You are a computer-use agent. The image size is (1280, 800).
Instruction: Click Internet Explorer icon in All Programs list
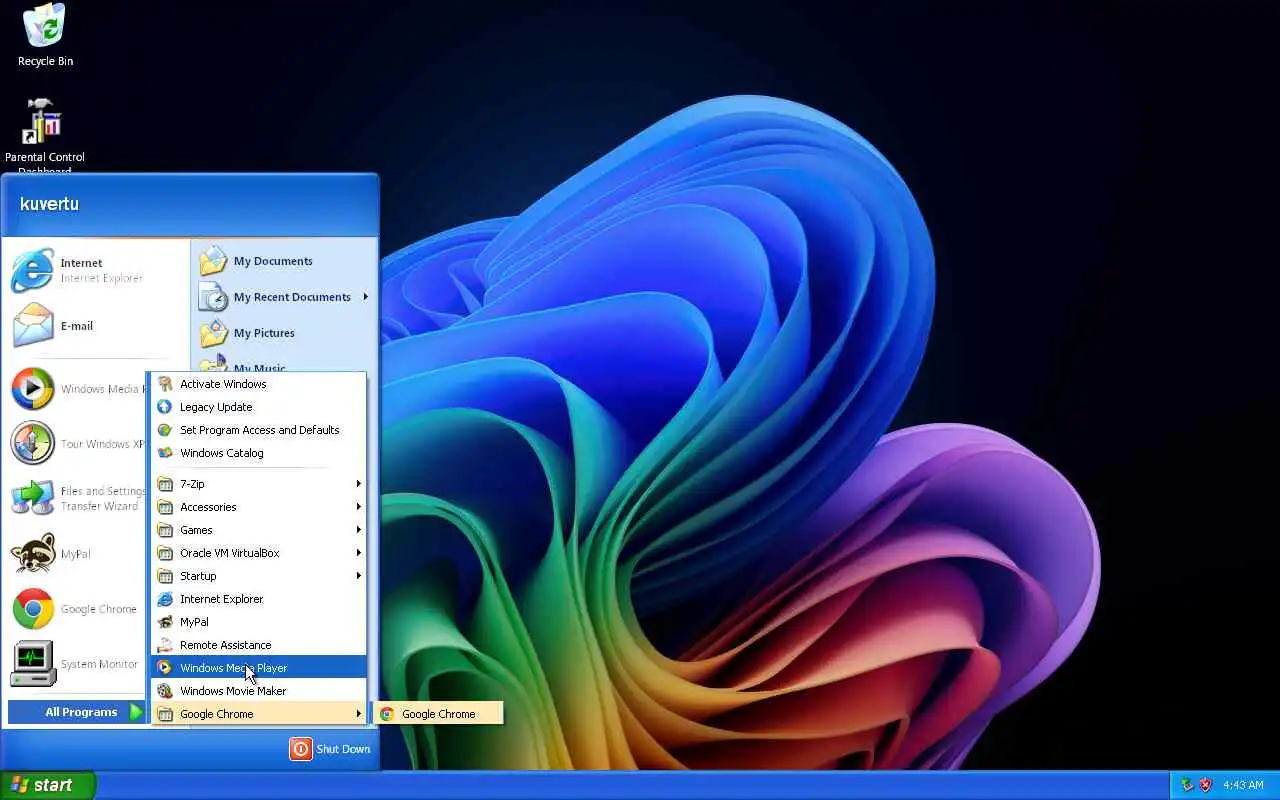point(165,599)
